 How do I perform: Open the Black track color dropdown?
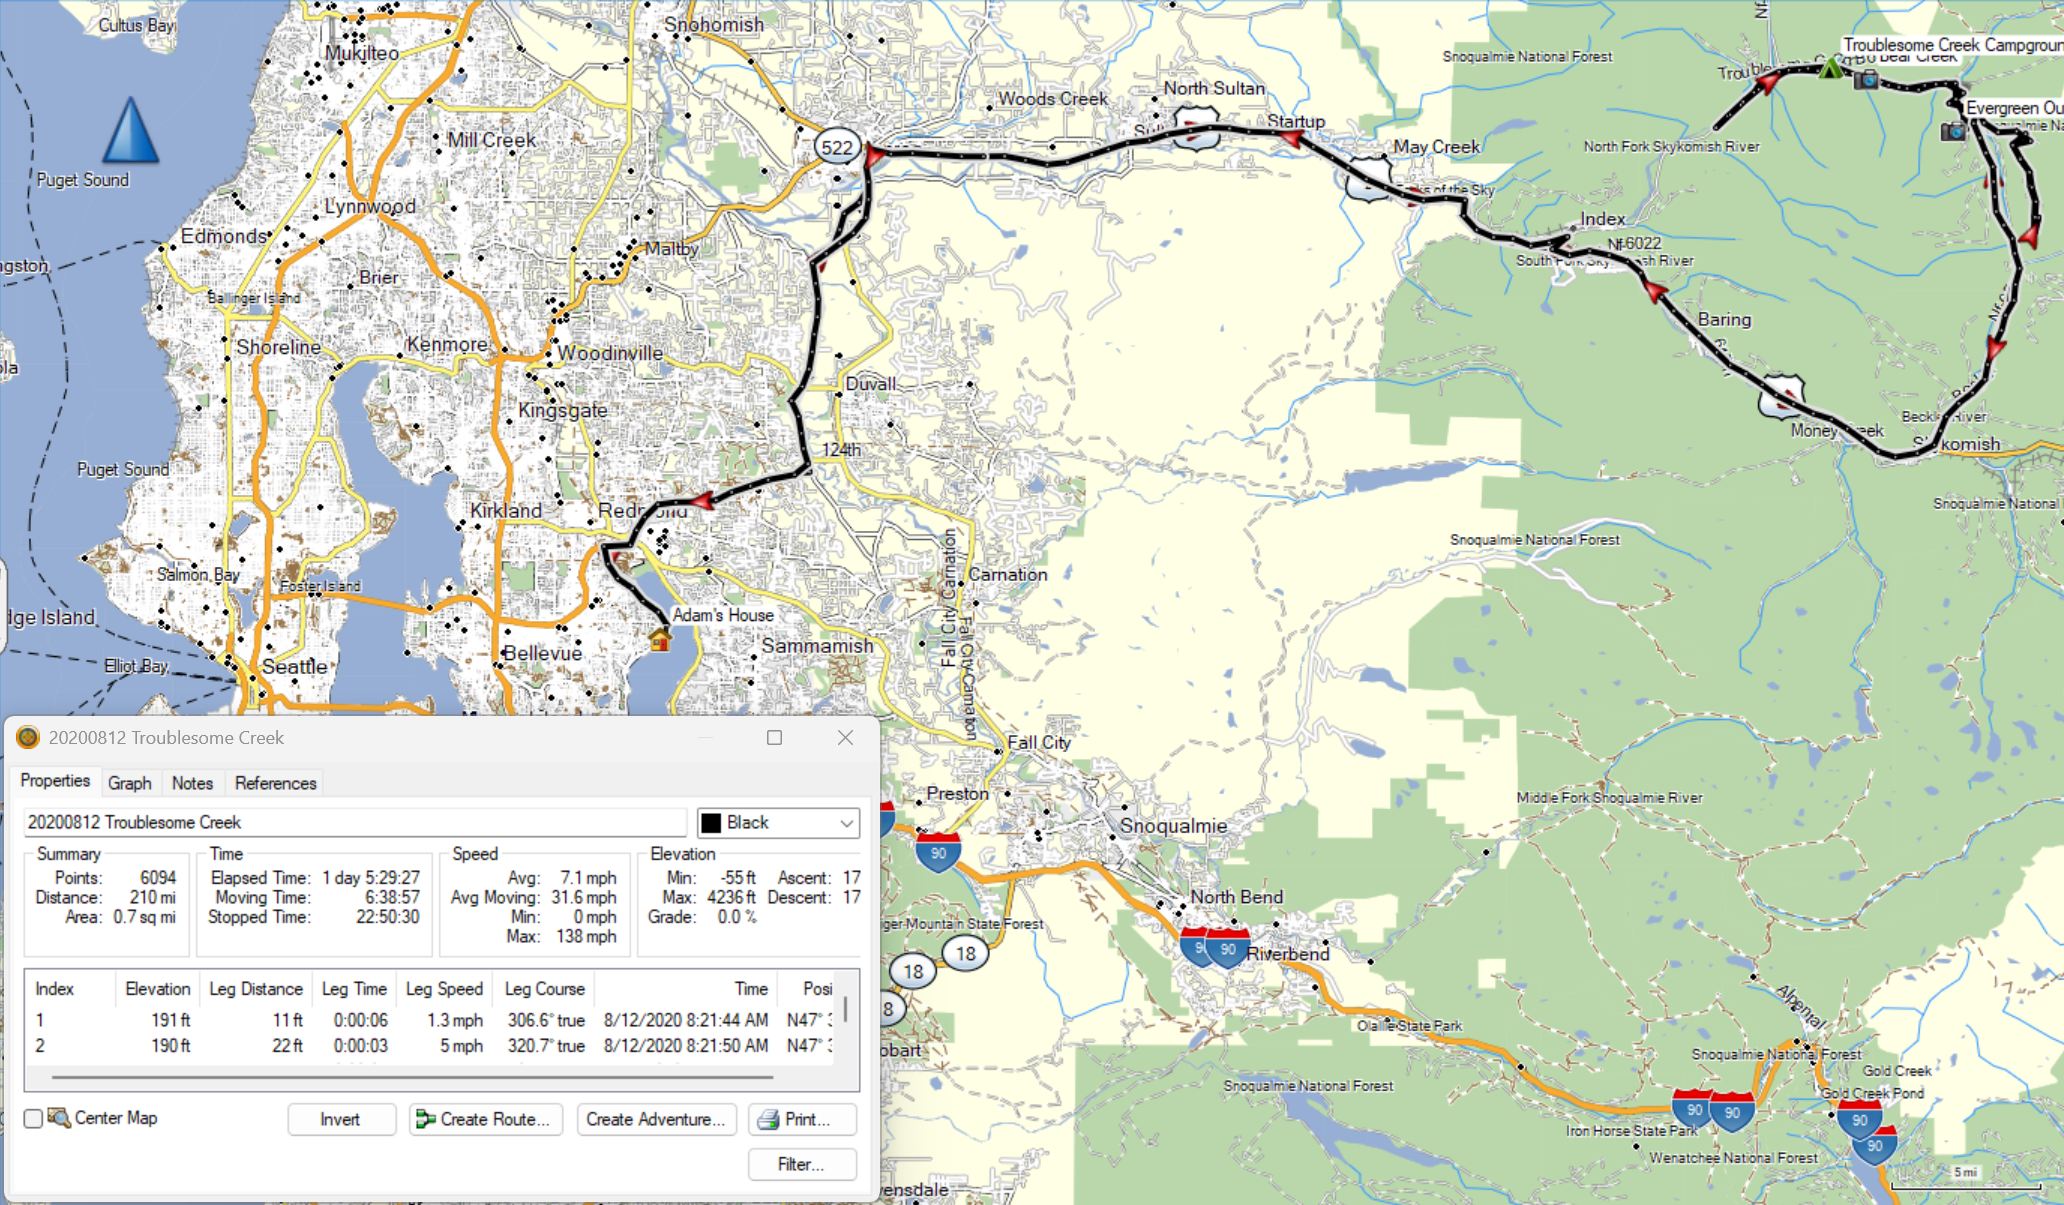846,823
